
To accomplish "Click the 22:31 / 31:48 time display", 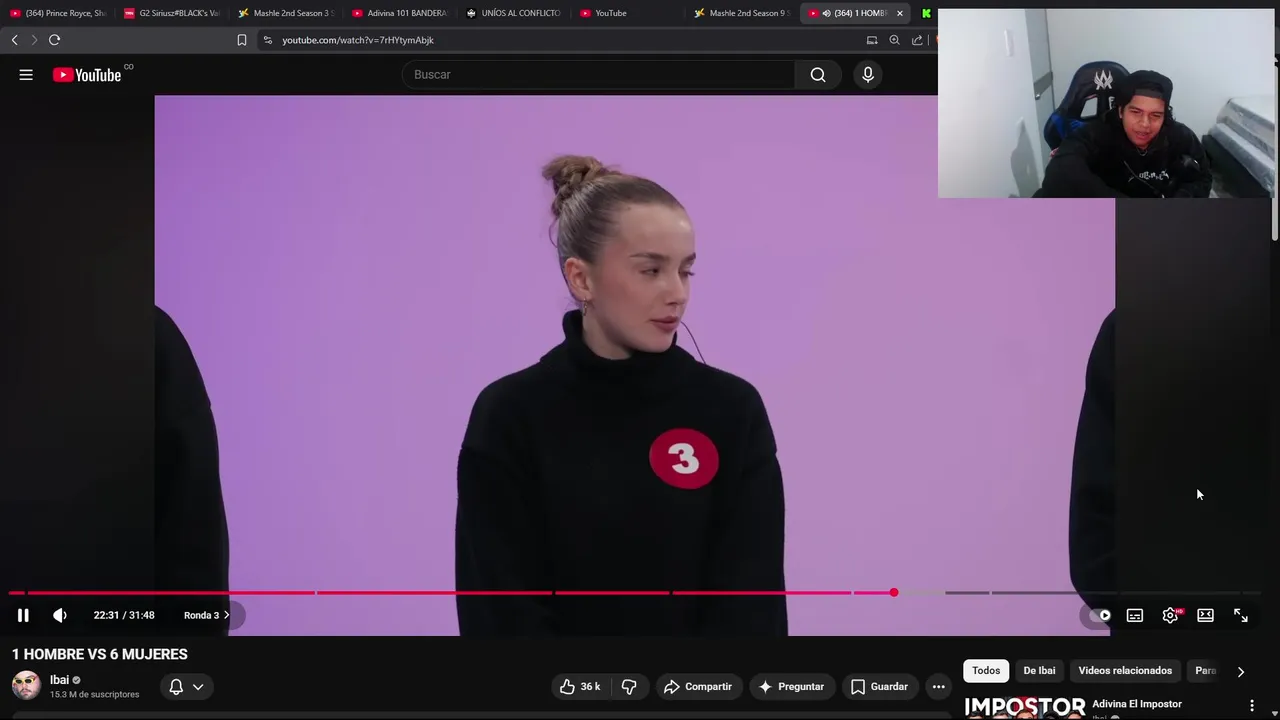I will 124,615.
